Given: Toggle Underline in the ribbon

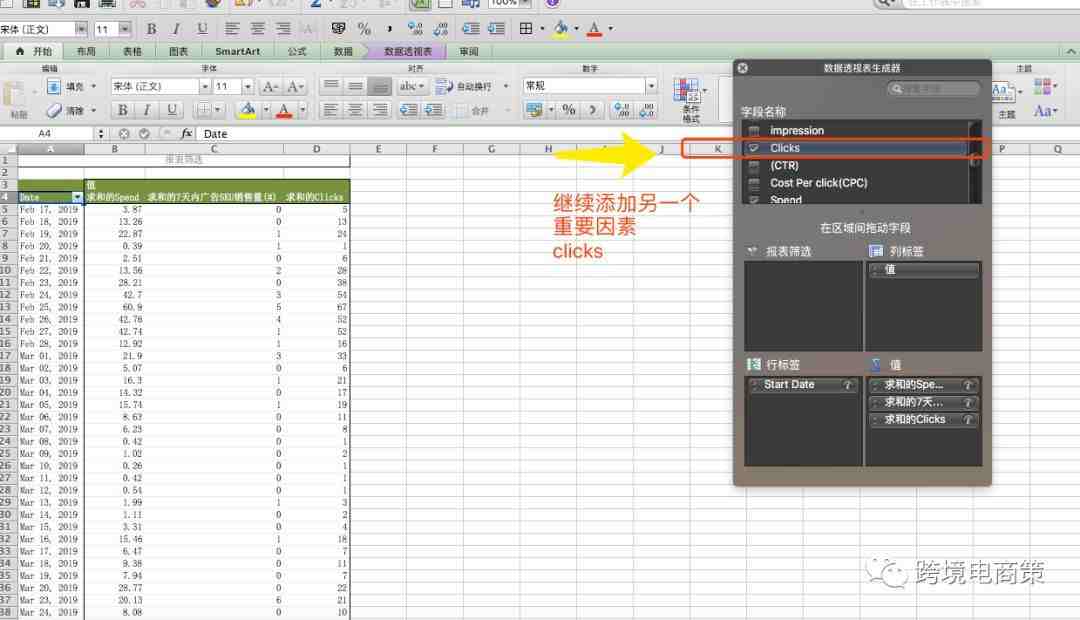Looking at the screenshot, I should tap(172, 110).
